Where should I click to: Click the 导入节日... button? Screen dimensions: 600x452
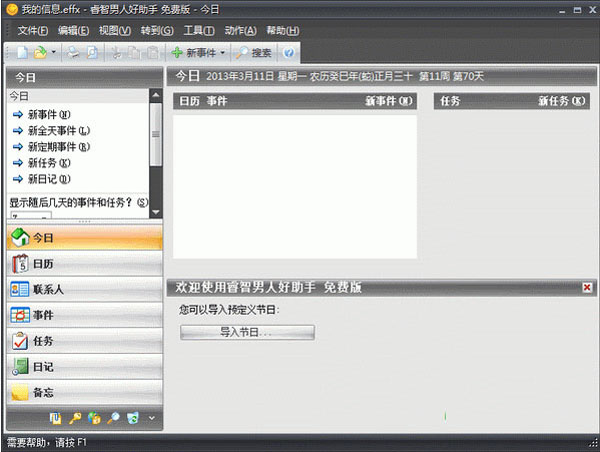(x=247, y=332)
